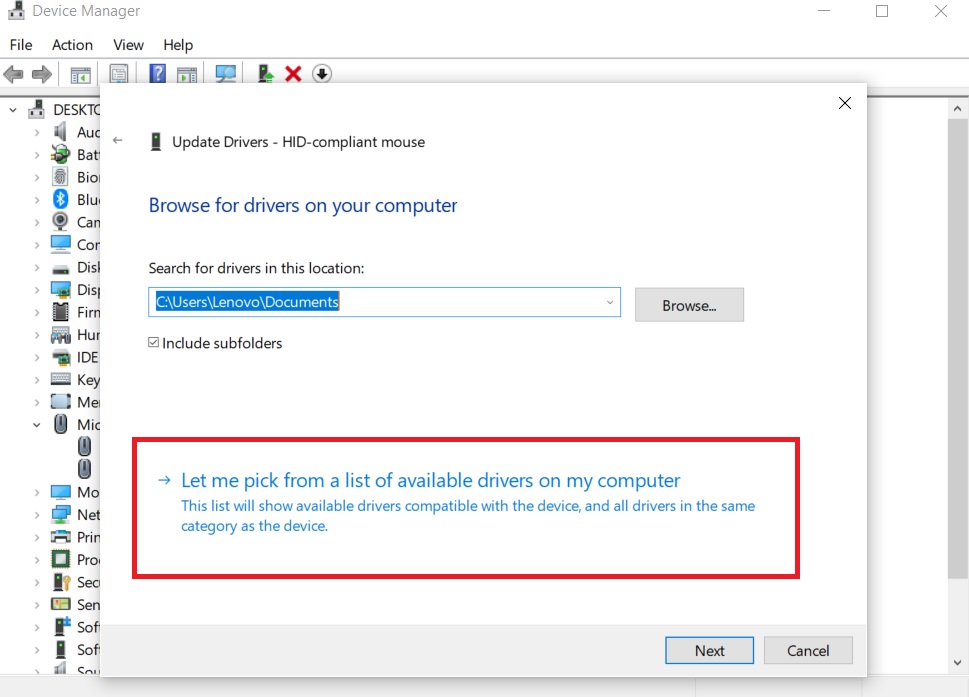
Task: Cancel the Update Drivers dialog
Action: coord(808,650)
